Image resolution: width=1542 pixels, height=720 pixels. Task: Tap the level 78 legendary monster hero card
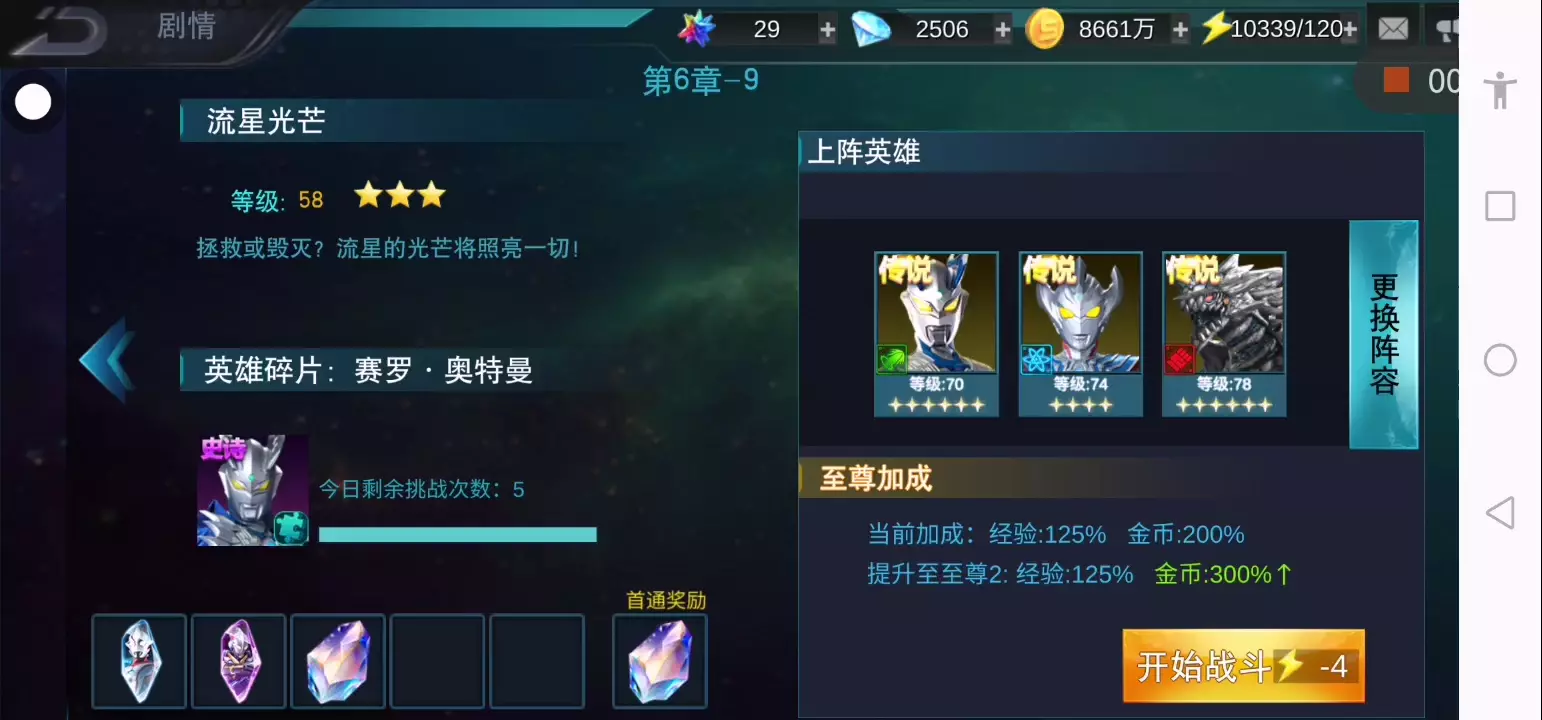click(x=1224, y=334)
